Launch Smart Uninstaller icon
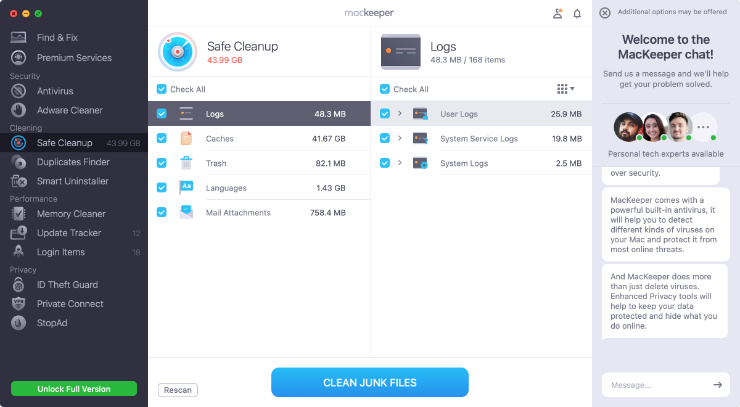 pyautogui.click(x=18, y=181)
